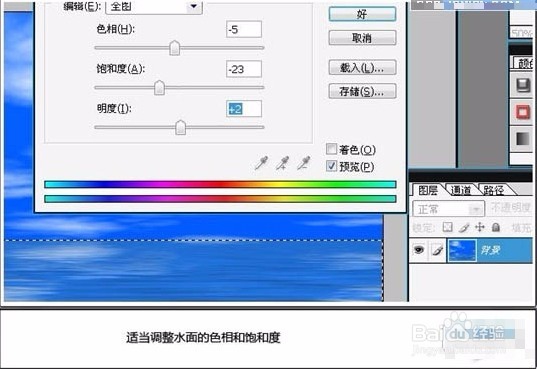Screen dimensions: 537x369
Task: Select the 背景 layer name
Action: pos(490,250)
